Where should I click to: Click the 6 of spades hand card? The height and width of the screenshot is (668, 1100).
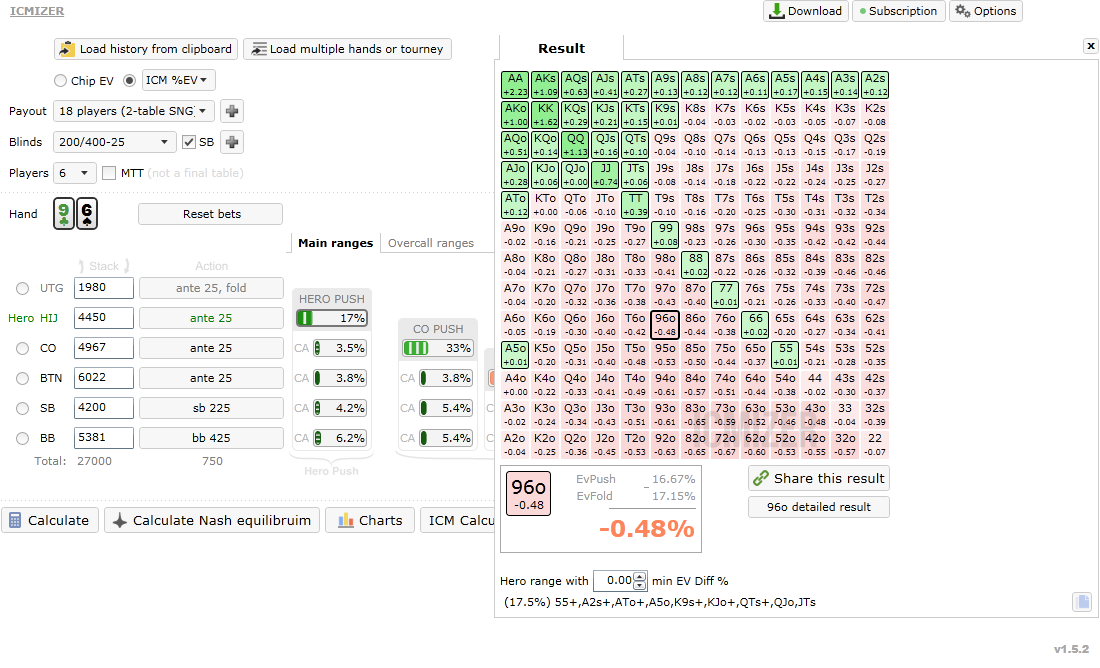[87, 214]
